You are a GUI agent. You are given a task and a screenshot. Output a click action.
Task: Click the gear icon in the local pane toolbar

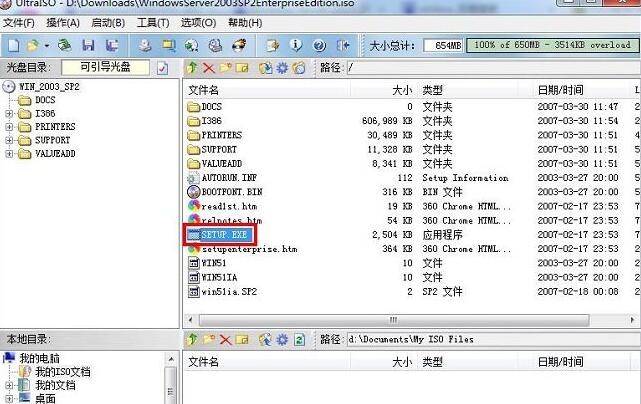click(282, 339)
